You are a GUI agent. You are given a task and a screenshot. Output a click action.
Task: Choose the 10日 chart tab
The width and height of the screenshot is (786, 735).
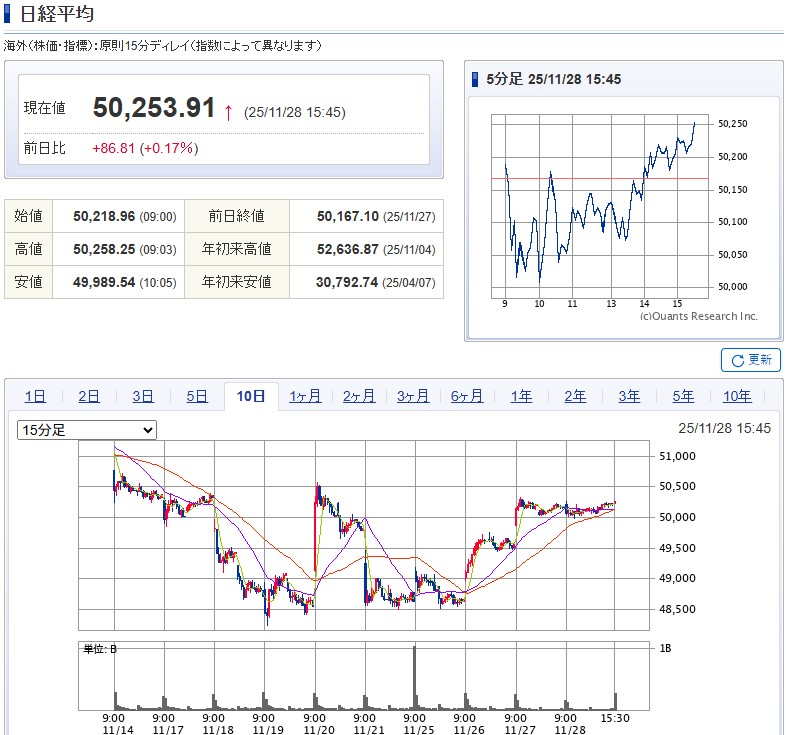click(x=251, y=396)
